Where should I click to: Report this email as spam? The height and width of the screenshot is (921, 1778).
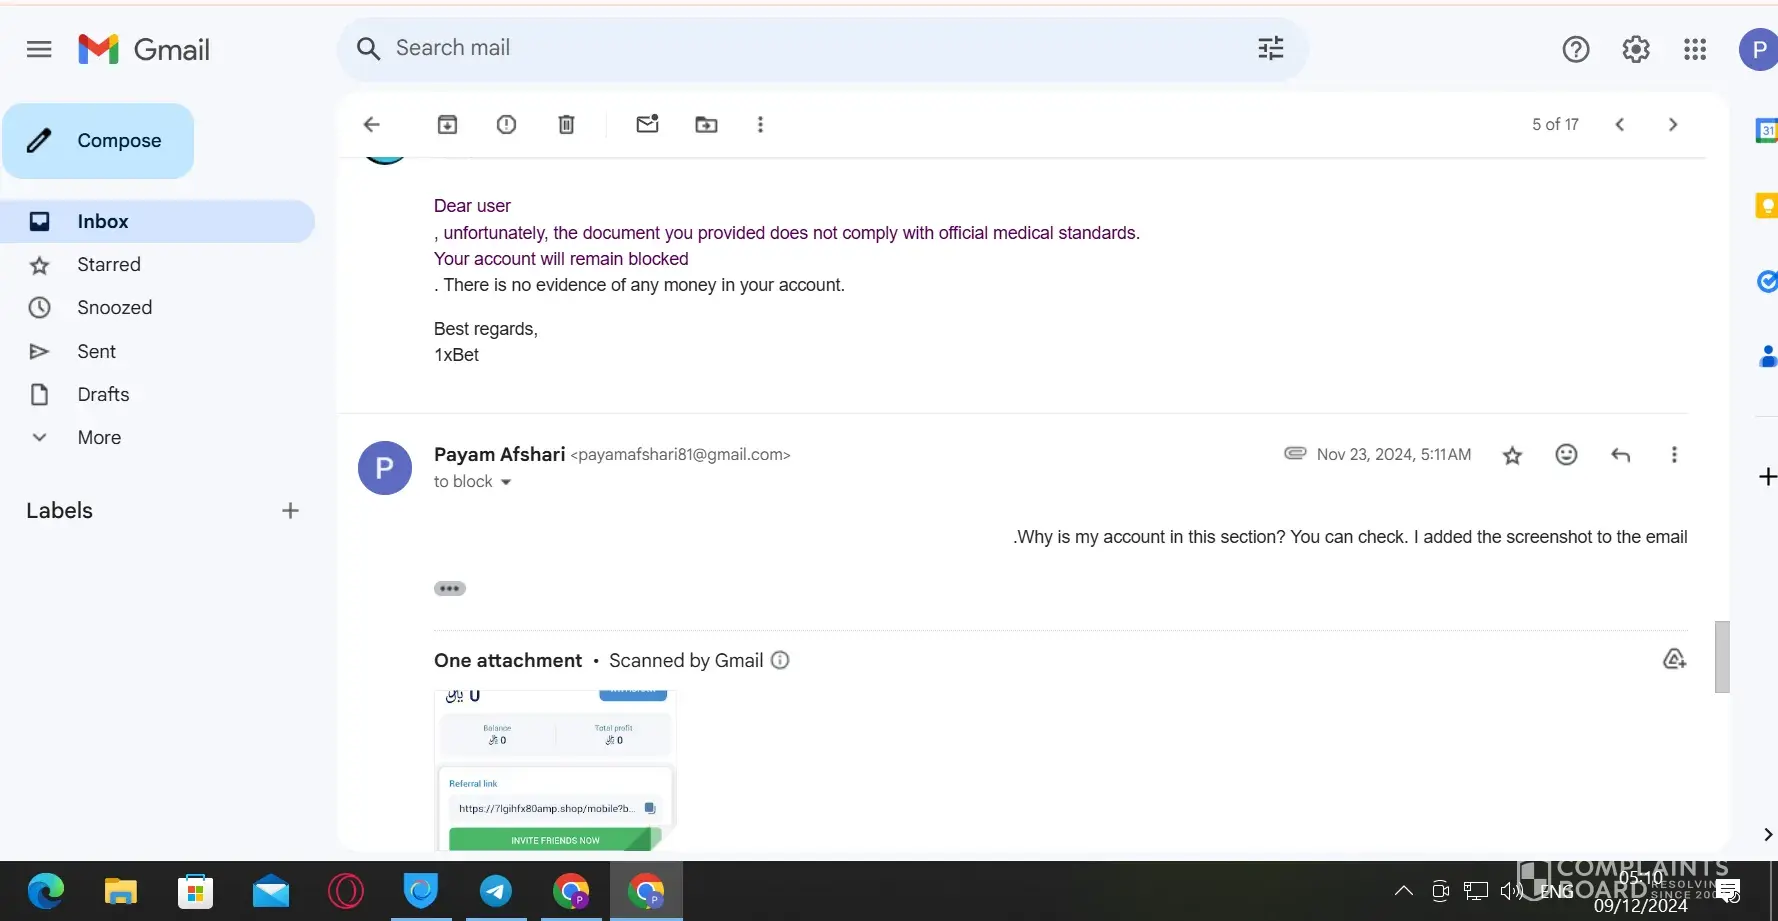pyautogui.click(x=506, y=124)
